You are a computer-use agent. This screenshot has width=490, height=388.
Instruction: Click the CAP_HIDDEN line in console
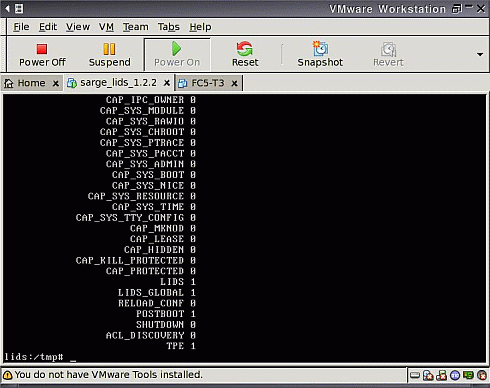[x=160, y=249]
